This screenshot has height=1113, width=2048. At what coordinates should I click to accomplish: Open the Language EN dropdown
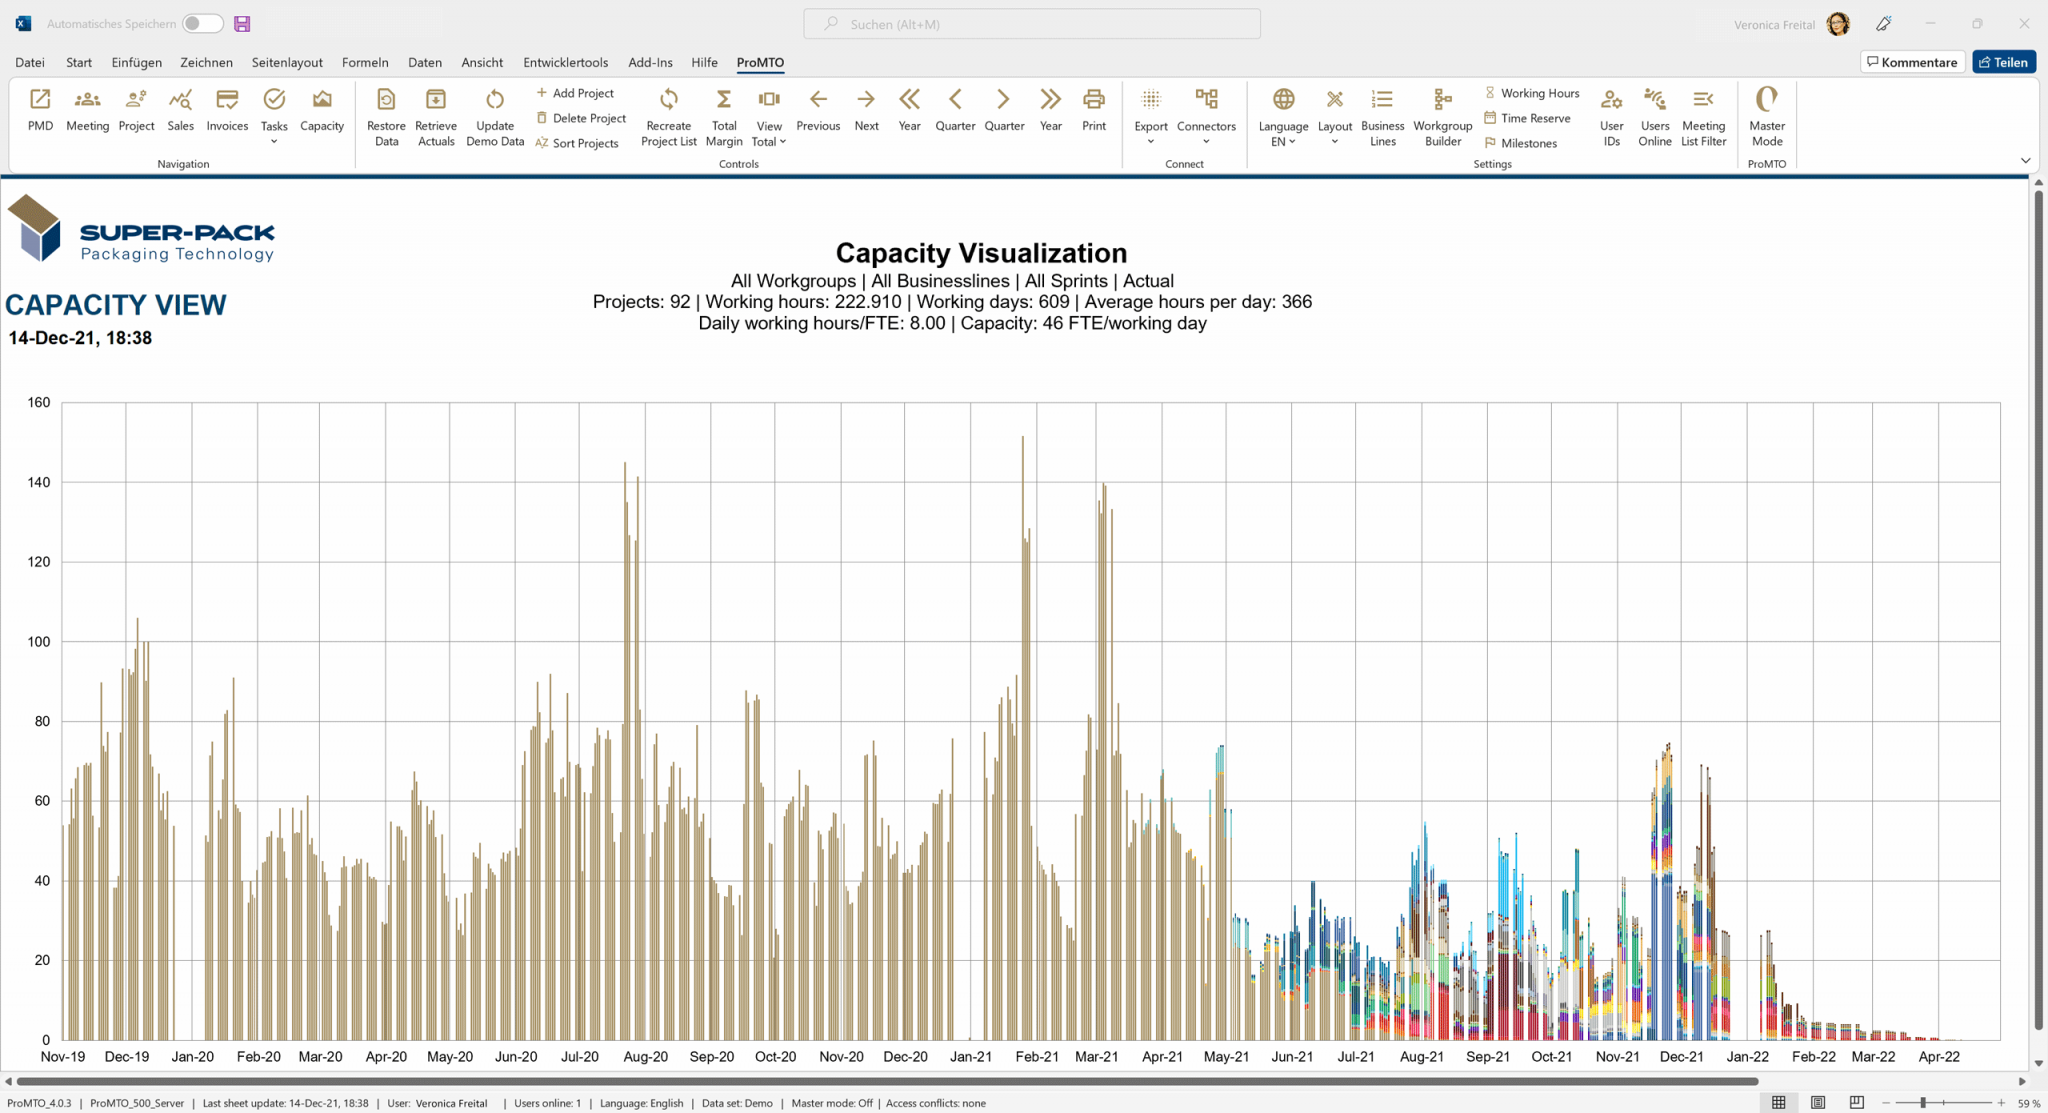tap(1283, 133)
